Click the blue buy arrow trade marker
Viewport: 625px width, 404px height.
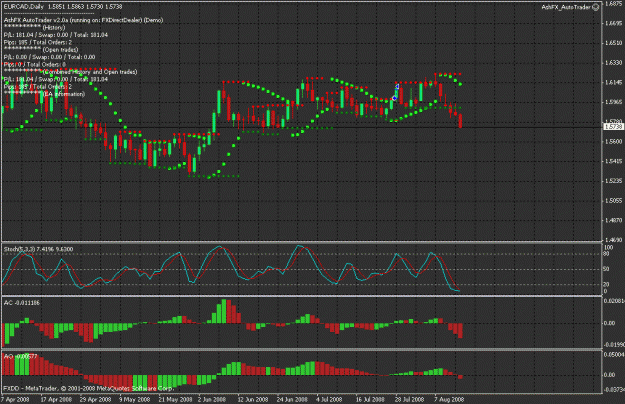pyautogui.click(x=397, y=87)
